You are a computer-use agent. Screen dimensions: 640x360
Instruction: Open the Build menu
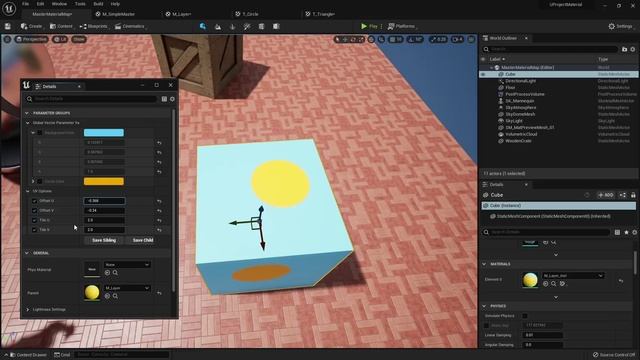[x=98, y=4]
